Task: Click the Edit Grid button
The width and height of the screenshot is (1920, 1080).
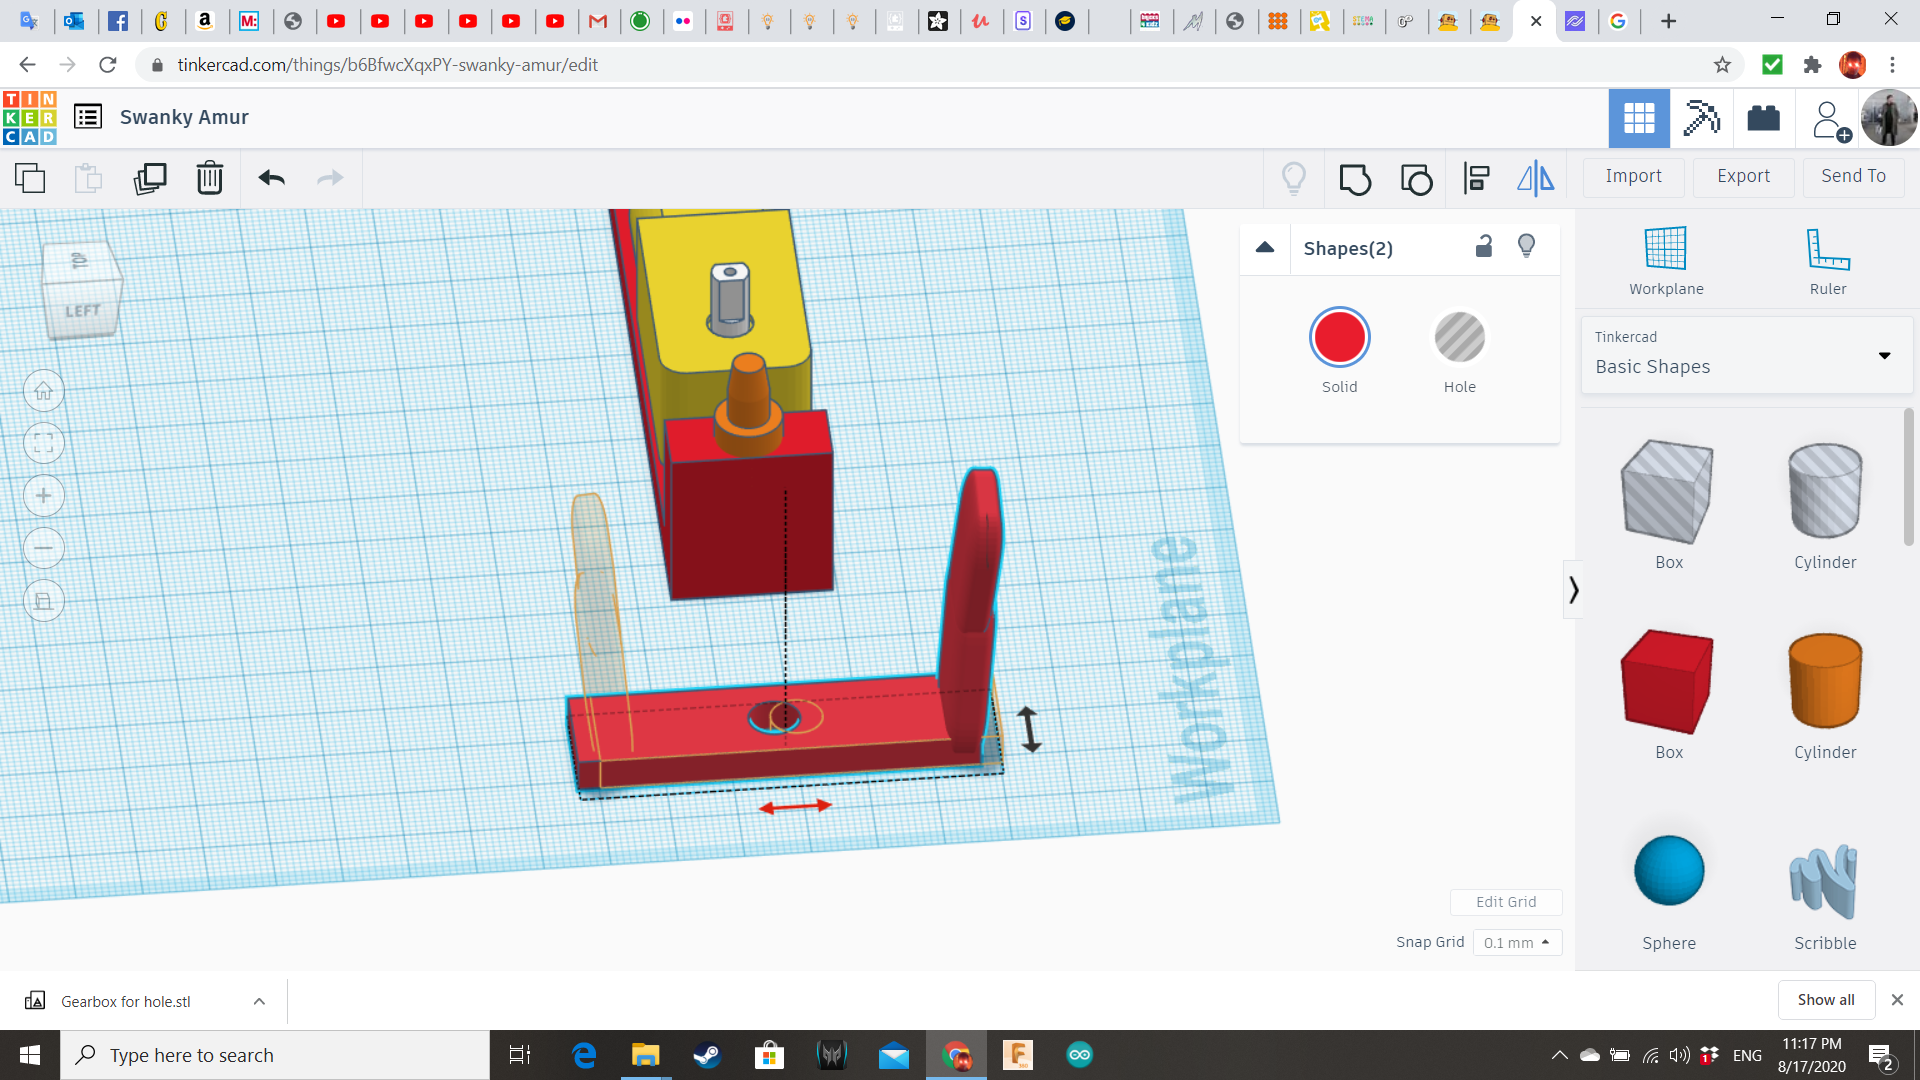Action: tap(1506, 902)
